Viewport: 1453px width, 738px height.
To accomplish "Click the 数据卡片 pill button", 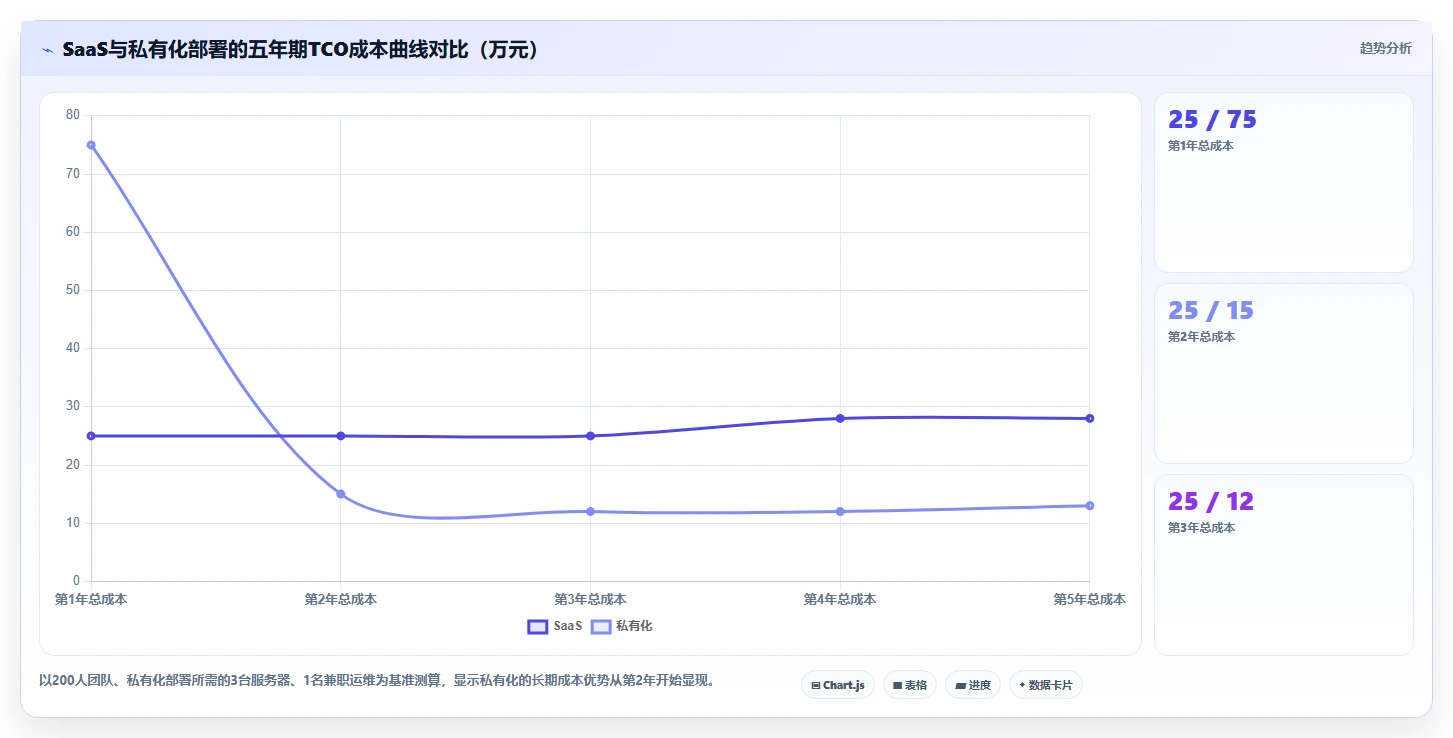I will tap(1045, 685).
